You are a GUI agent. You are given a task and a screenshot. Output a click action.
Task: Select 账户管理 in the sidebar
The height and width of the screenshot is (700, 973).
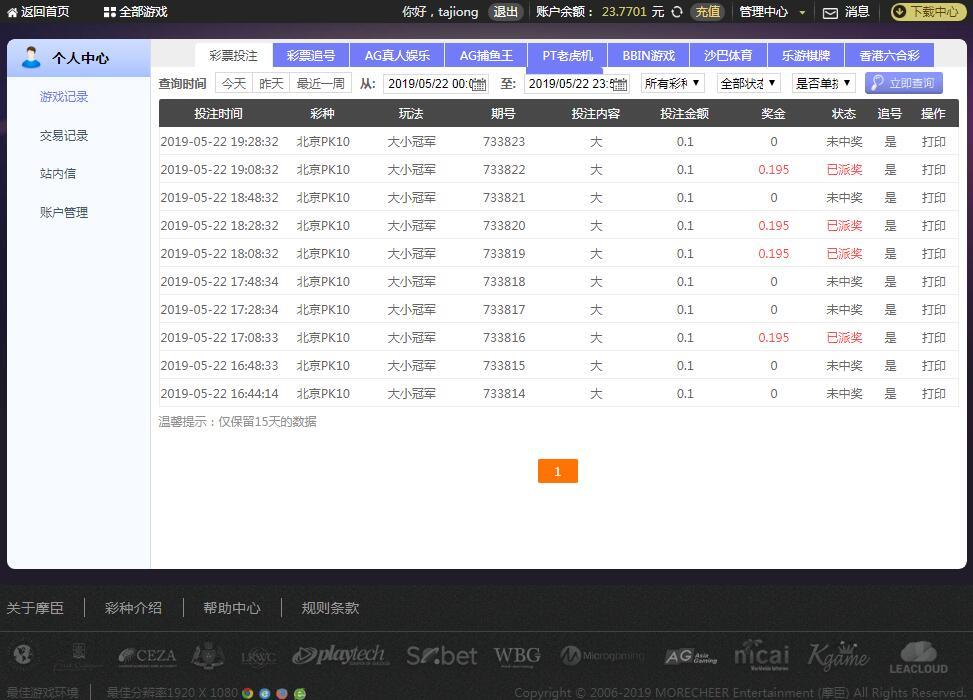pyautogui.click(x=64, y=212)
